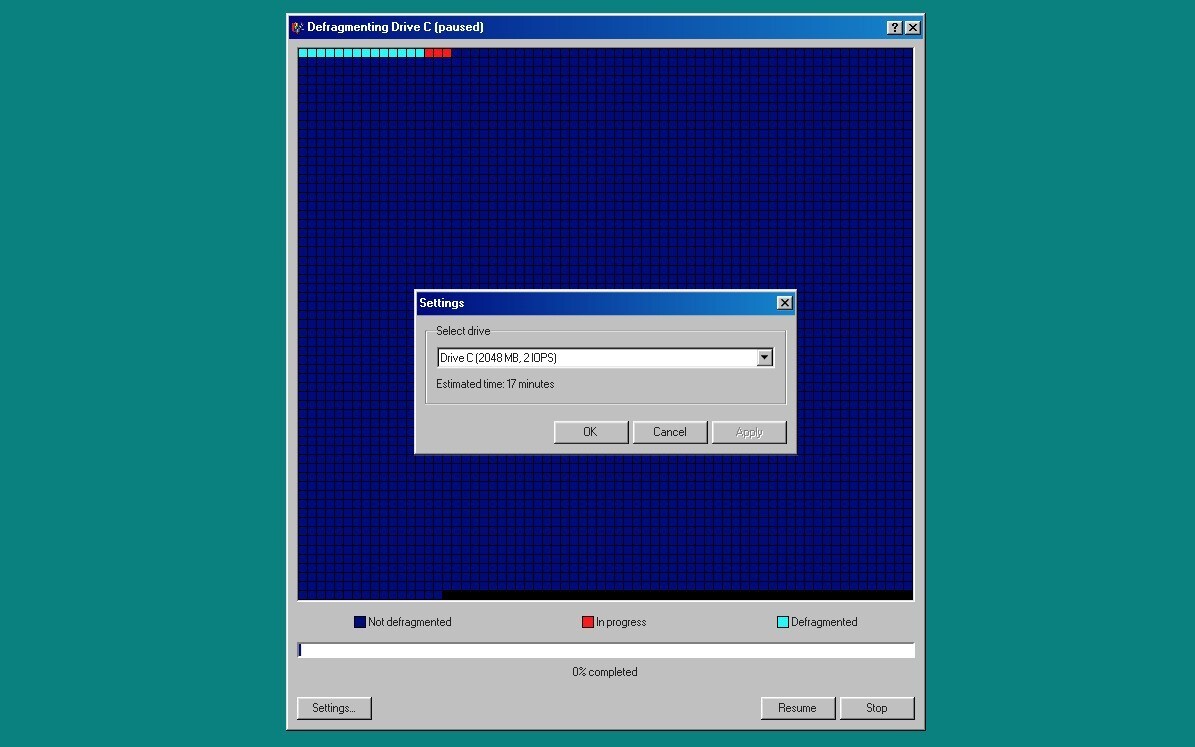Click the help (?) icon in the title bar
Screen dimensions: 1195x747
click(893, 27)
